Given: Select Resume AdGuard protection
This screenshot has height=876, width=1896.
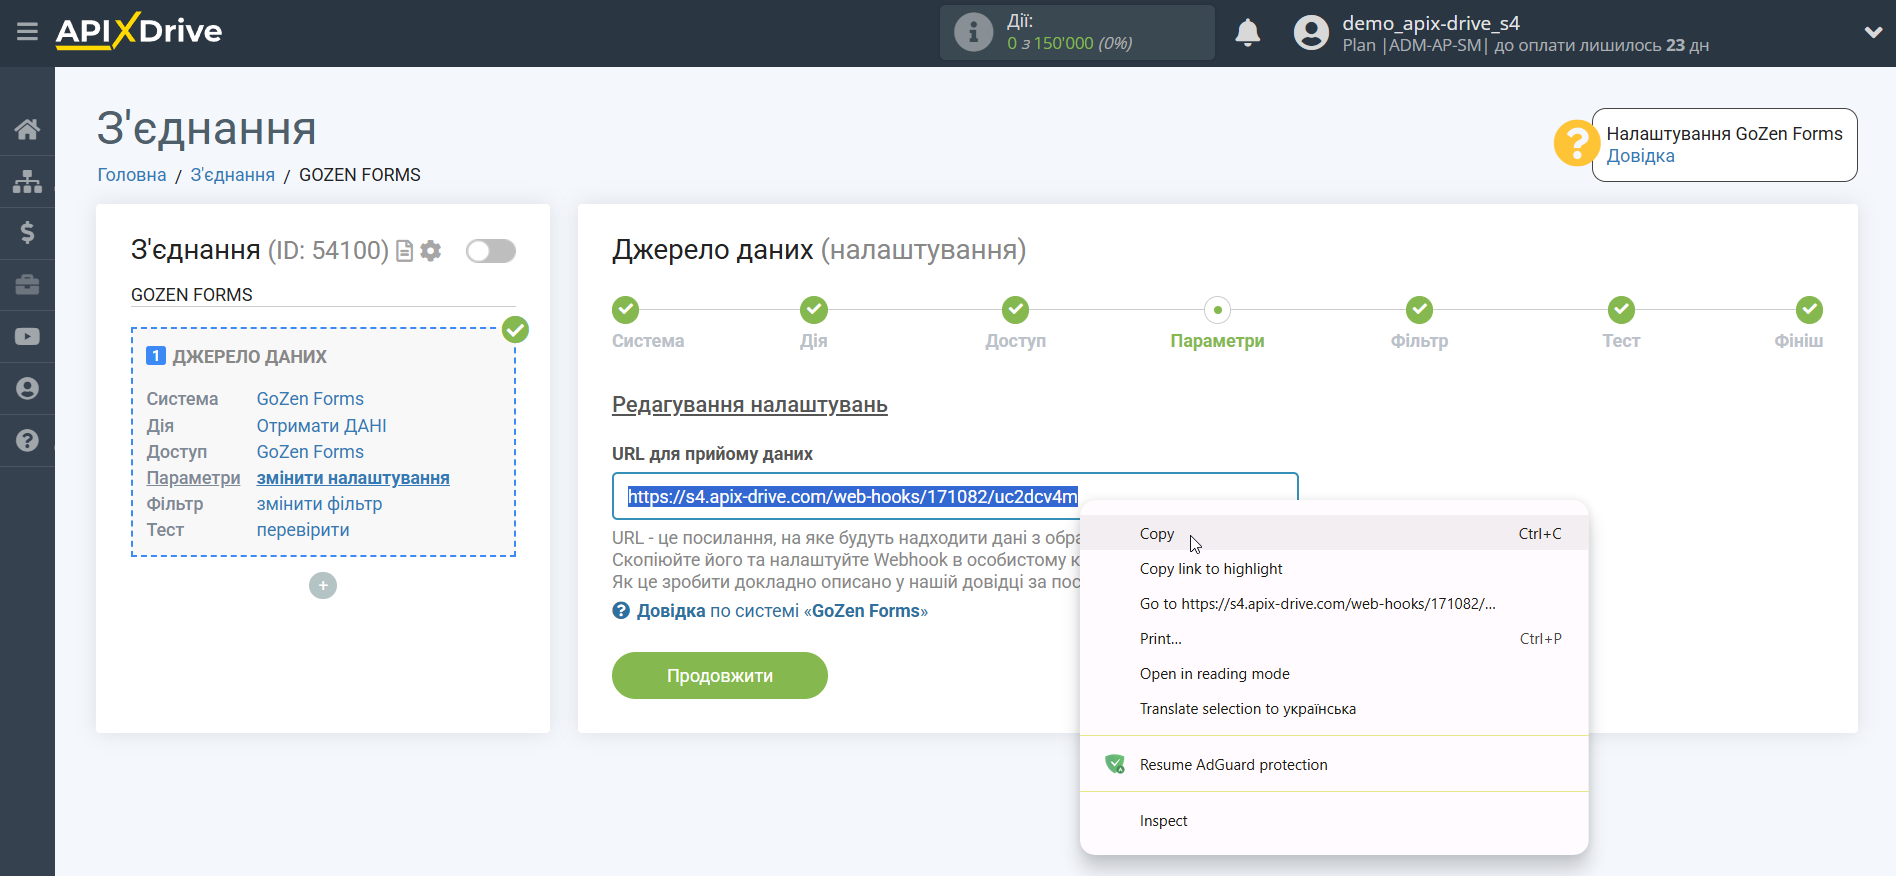Looking at the screenshot, I should click(1334, 765).
